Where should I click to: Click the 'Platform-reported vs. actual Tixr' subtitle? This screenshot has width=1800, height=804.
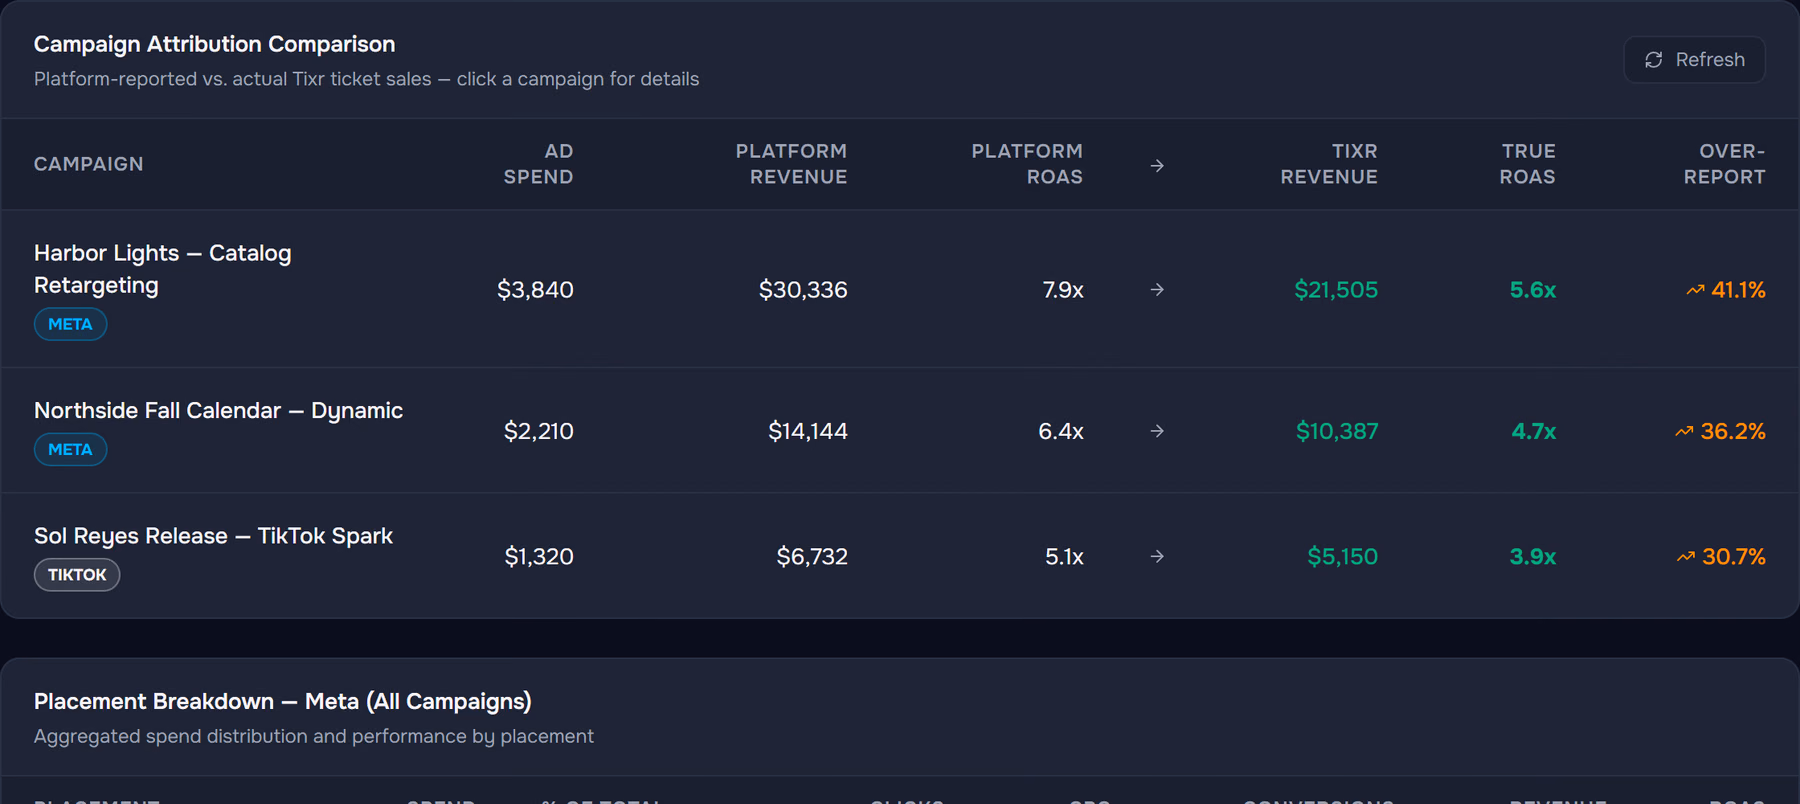pyautogui.click(x=367, y=79)
